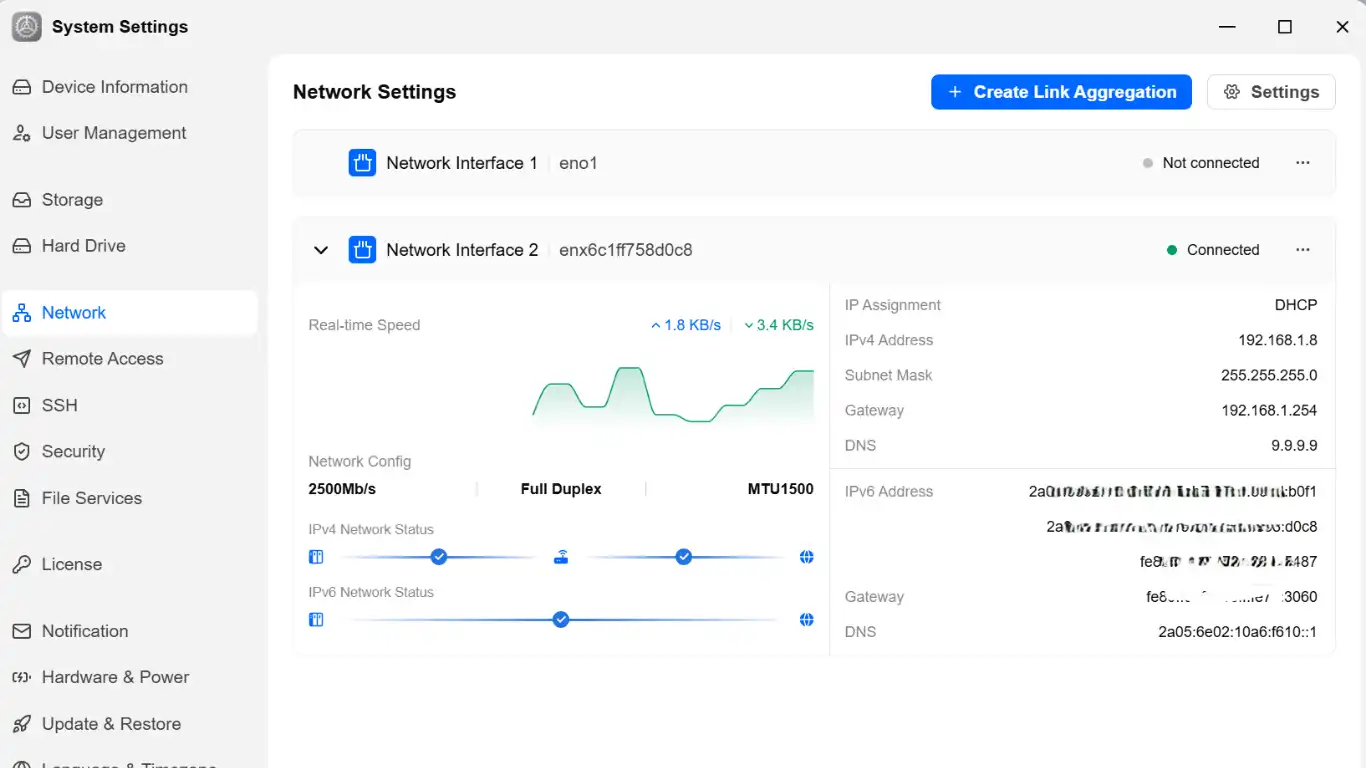Click the first IPv4 status checkmark
This screenshot has width=1366, height=768.
(x=438, y=557)
